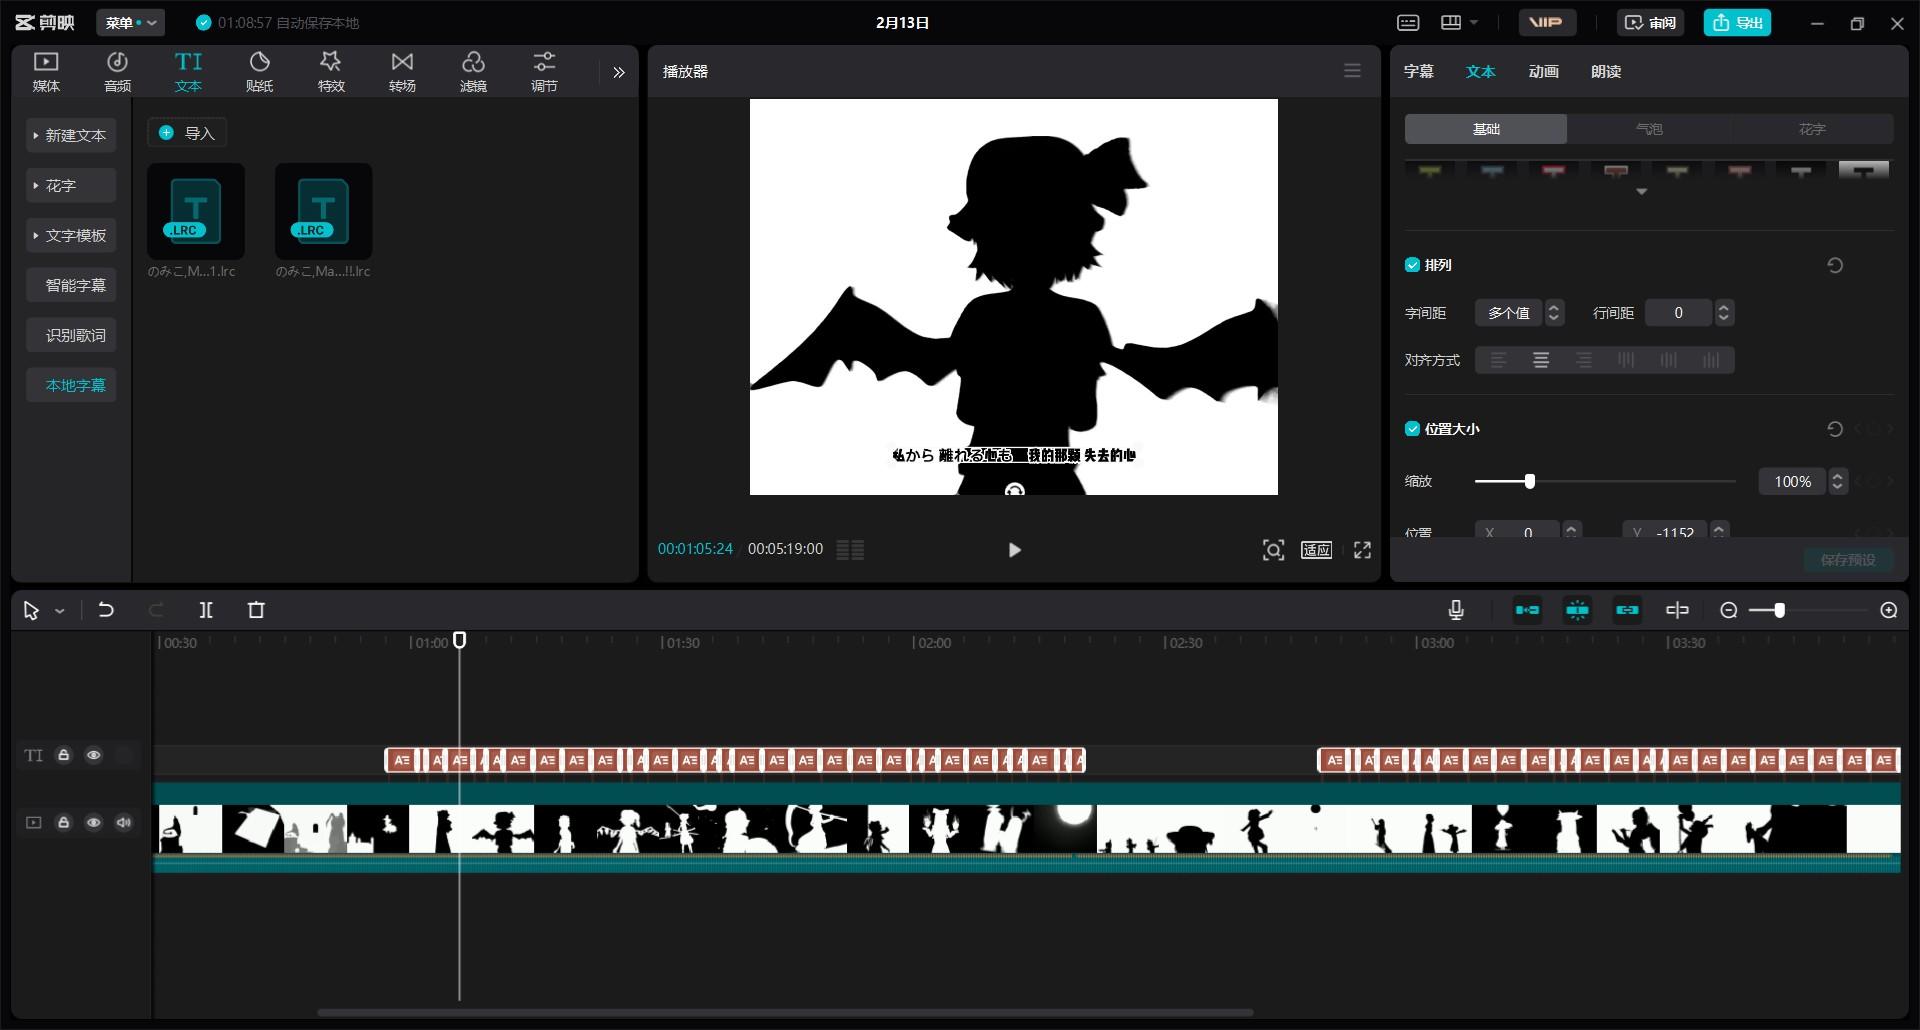
Task: Open the 滤镜 filters panel
Action: 473,72
